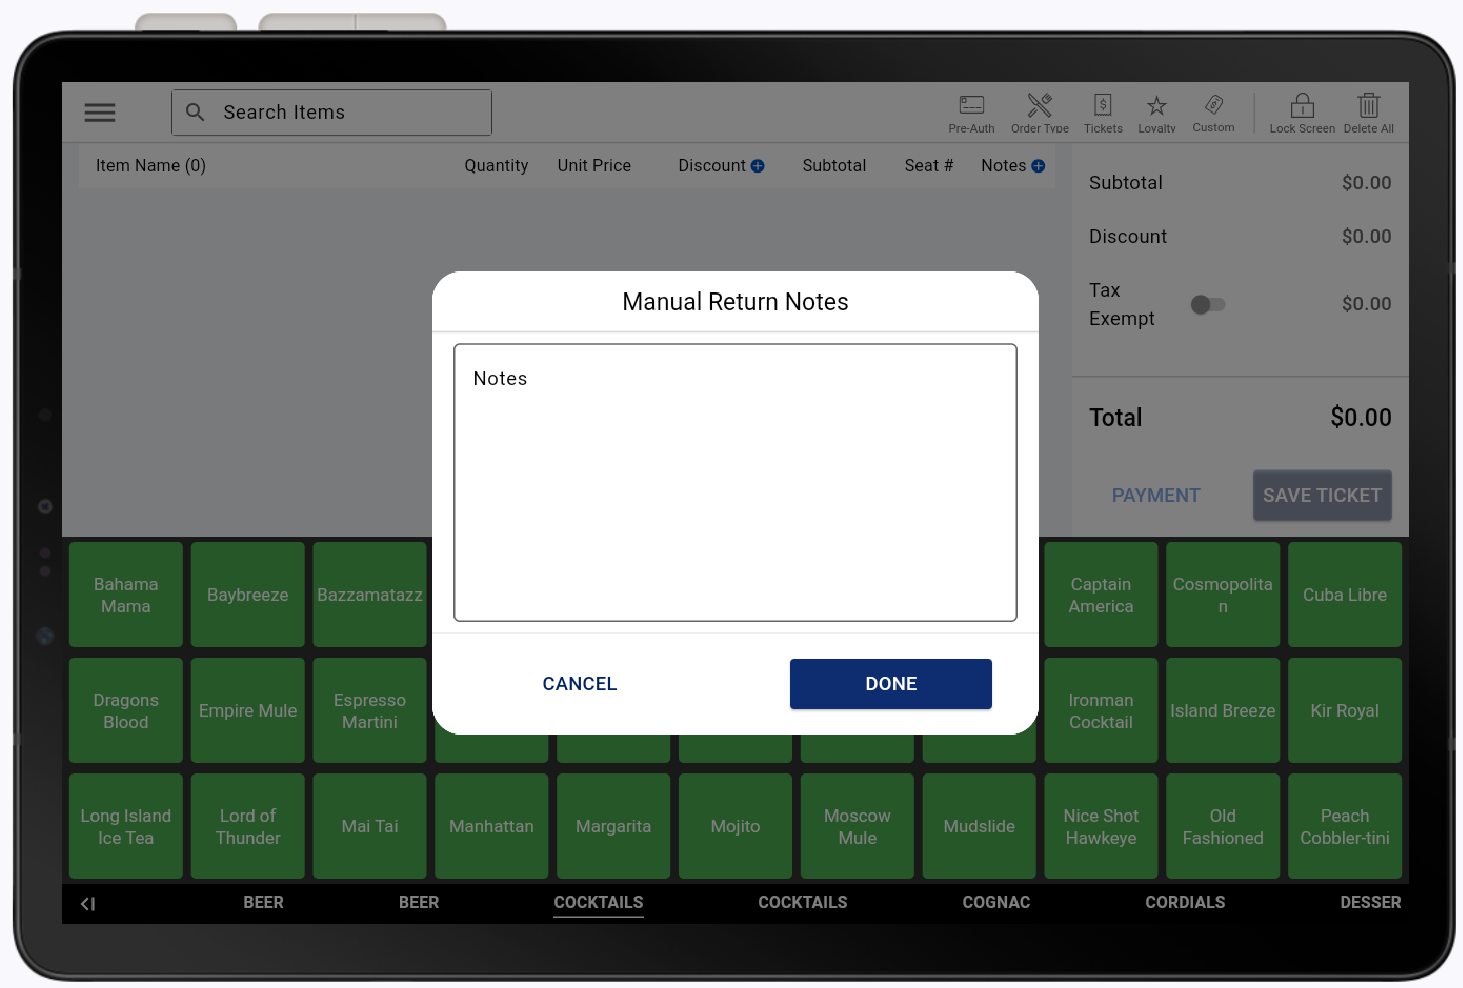Expand Discount options with the plus icon

coord(758,165)
